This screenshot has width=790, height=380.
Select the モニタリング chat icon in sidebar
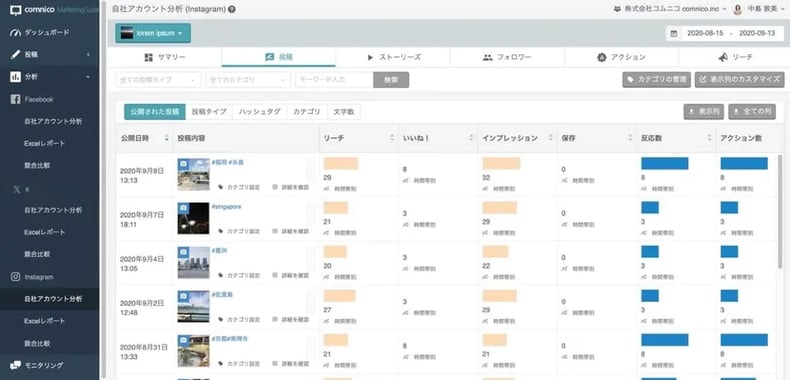pos(16,365)
